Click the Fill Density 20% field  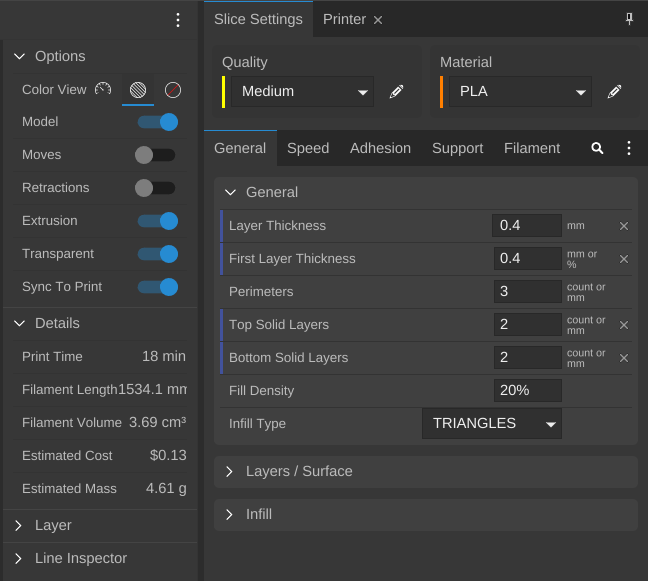coord(528,391)
